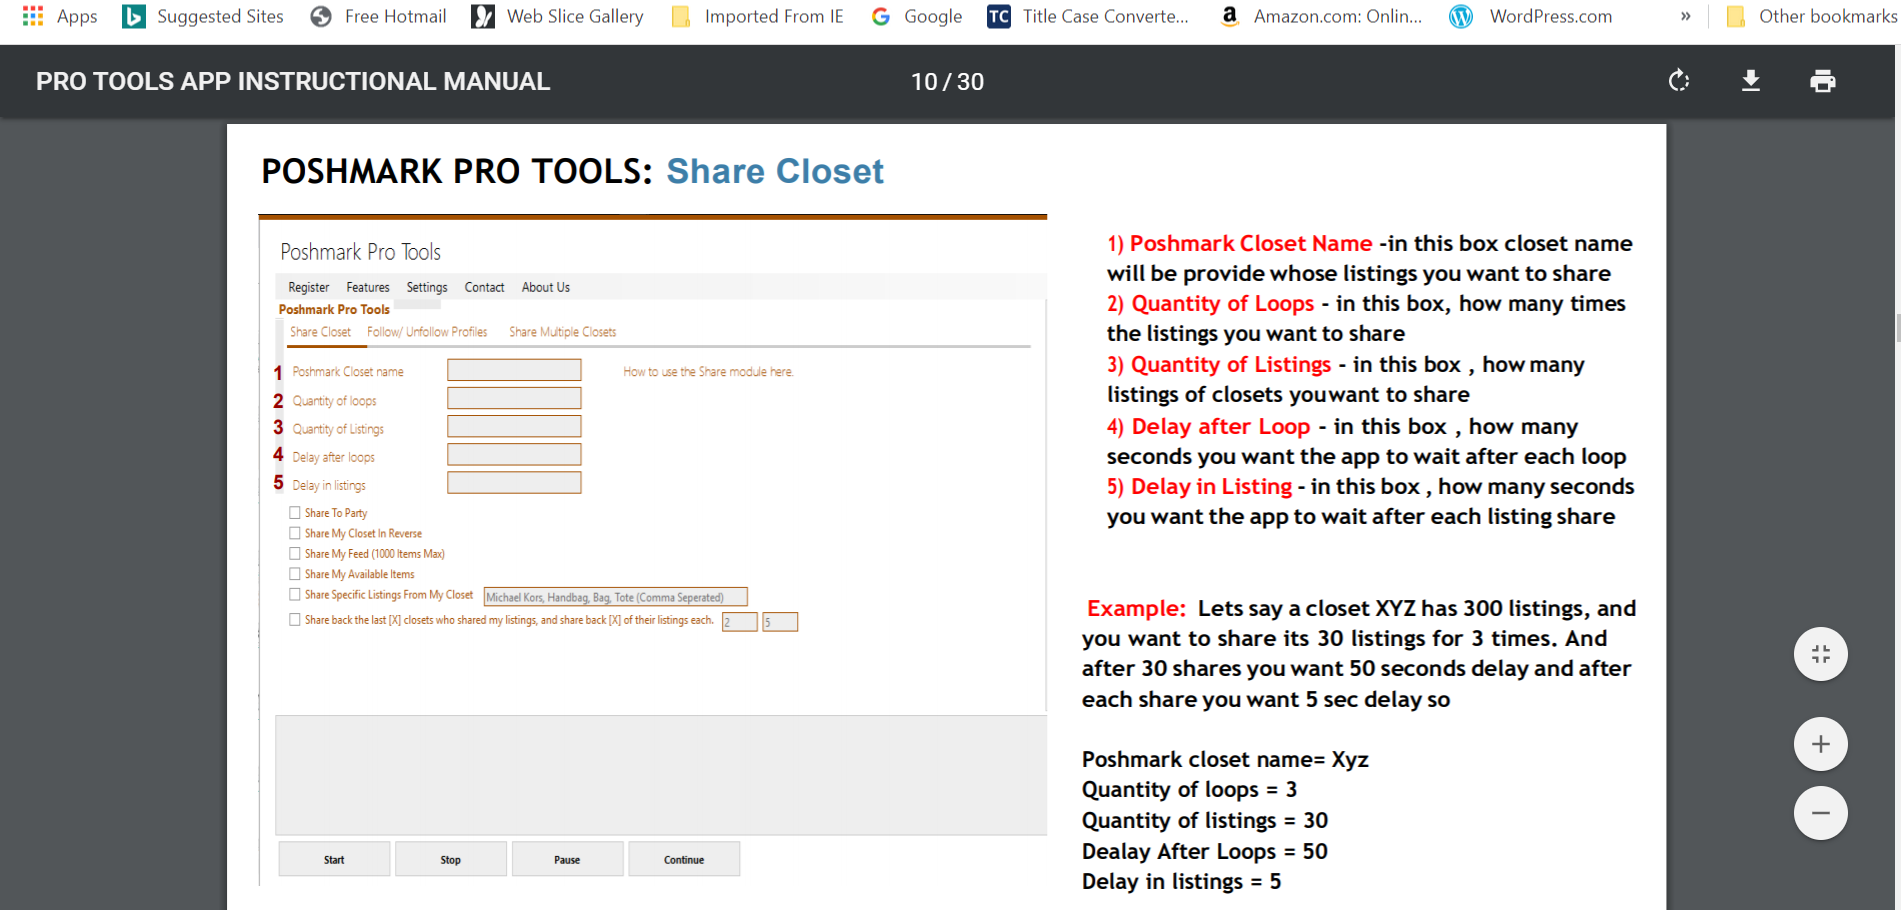
Task: Click the Share Closet heading text
Action: pyautogui.click(x=775, y=172)
